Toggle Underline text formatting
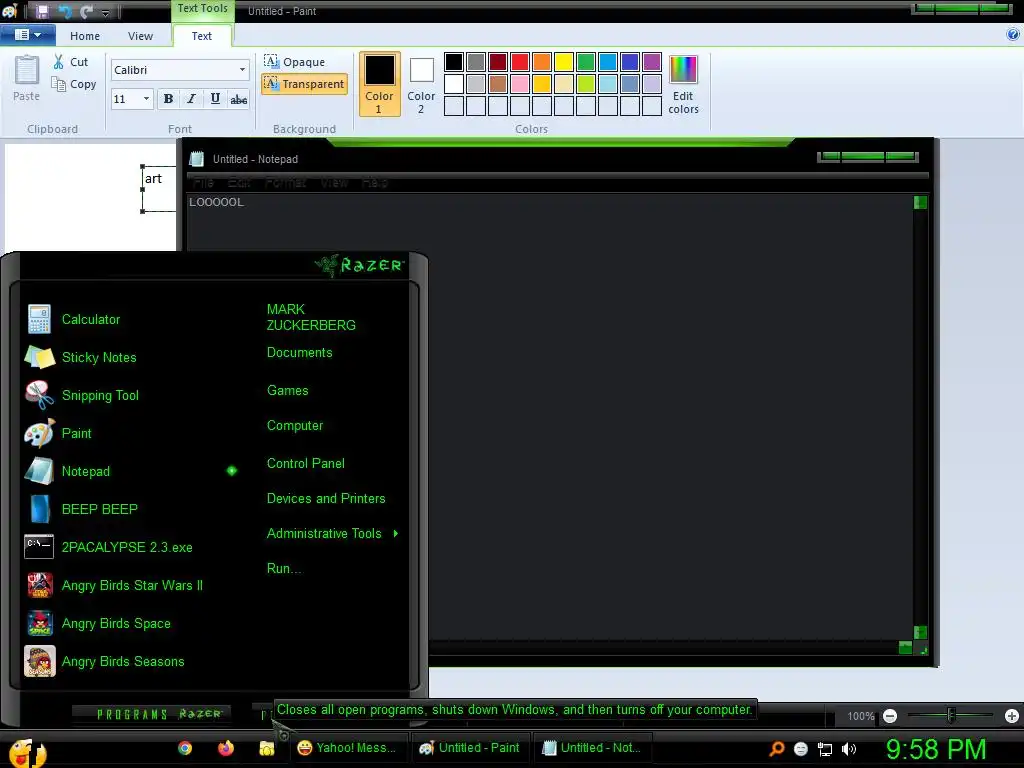 pyautogui.click(x=215, y=99)
